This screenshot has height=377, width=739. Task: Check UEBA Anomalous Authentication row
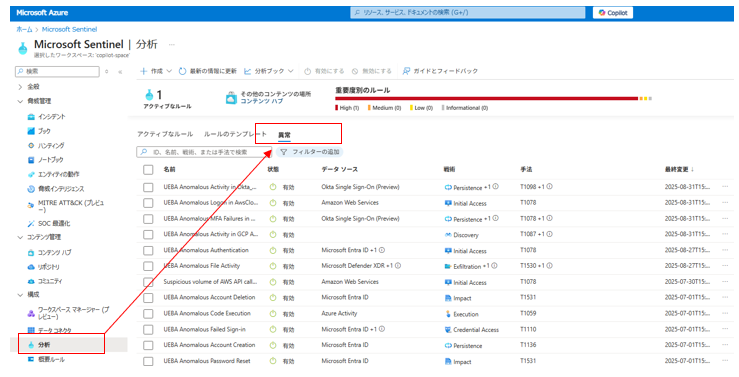[148, 251]
